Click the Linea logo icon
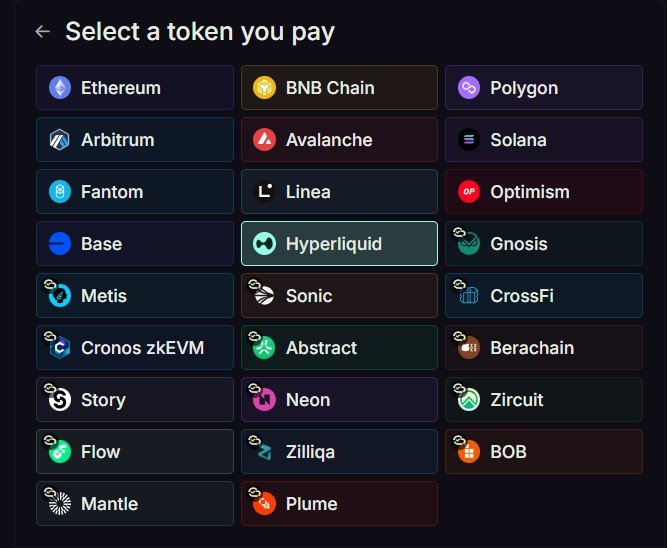667x548 pixels. (x=265, y=191)
